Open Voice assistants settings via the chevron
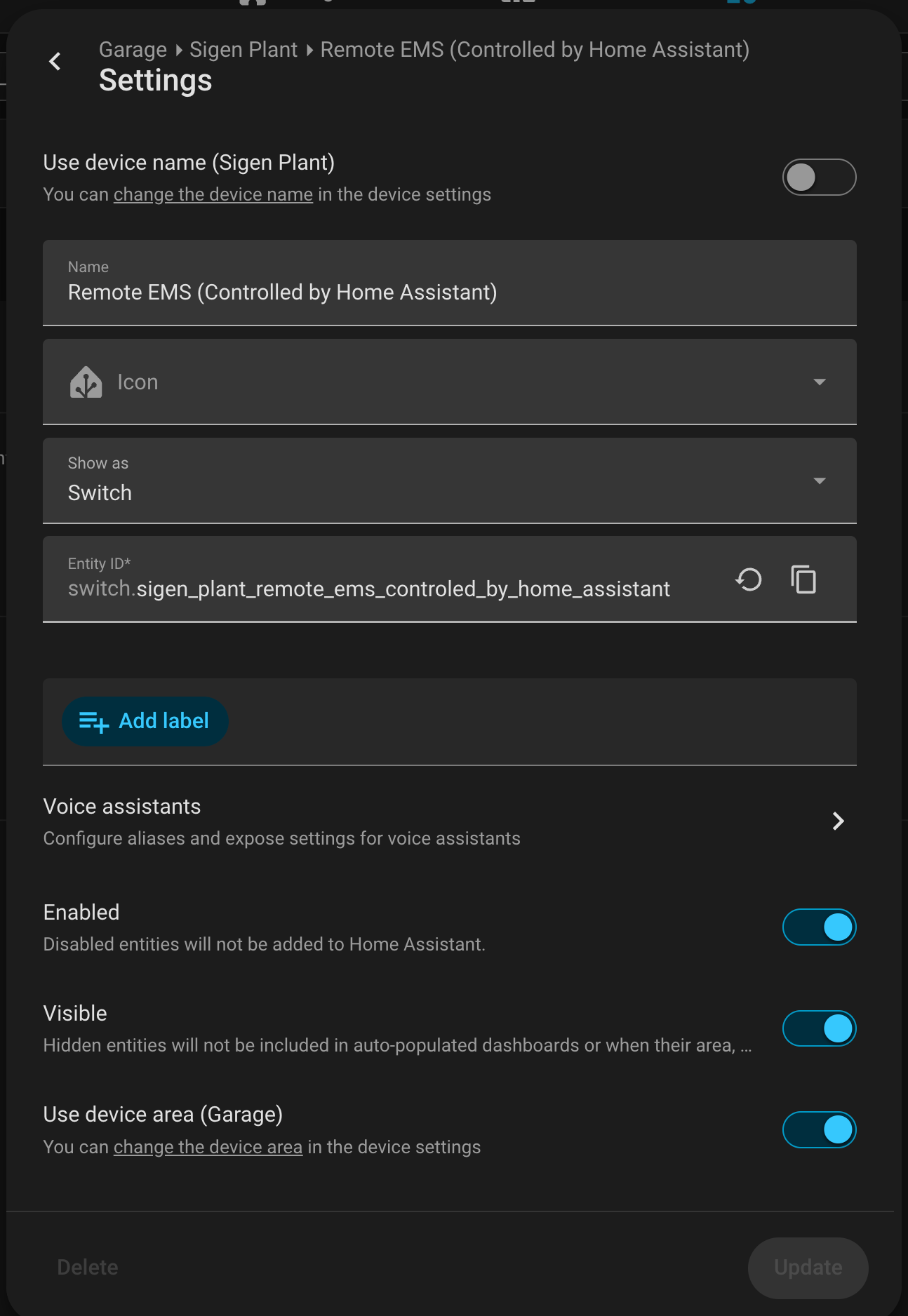The width and height of the screenshot is (908, 1316). click(838, 821)
